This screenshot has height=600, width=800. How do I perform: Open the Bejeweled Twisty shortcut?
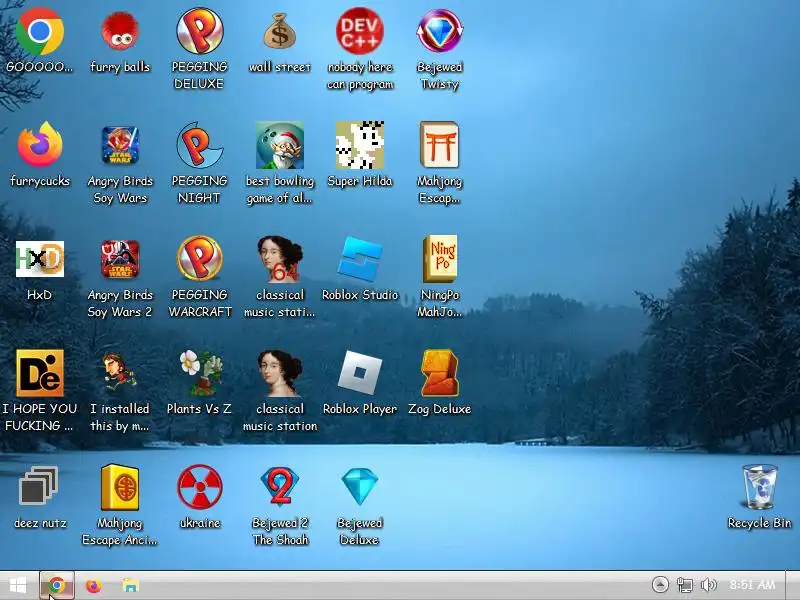coord(439,31)
